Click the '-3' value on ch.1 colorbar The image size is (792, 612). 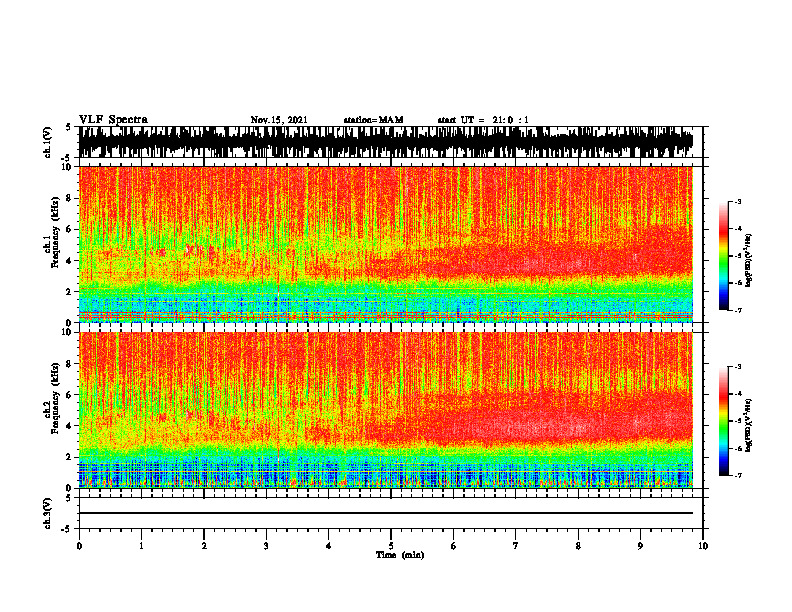coord(738,202)
